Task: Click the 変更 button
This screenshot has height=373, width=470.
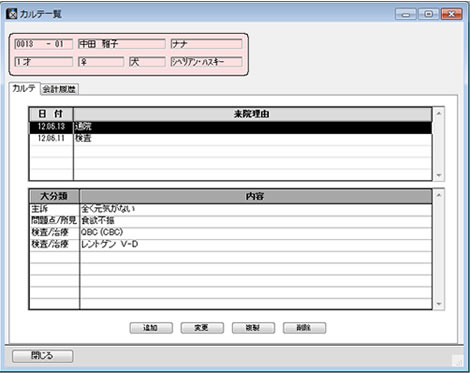Action: [202, 328]
